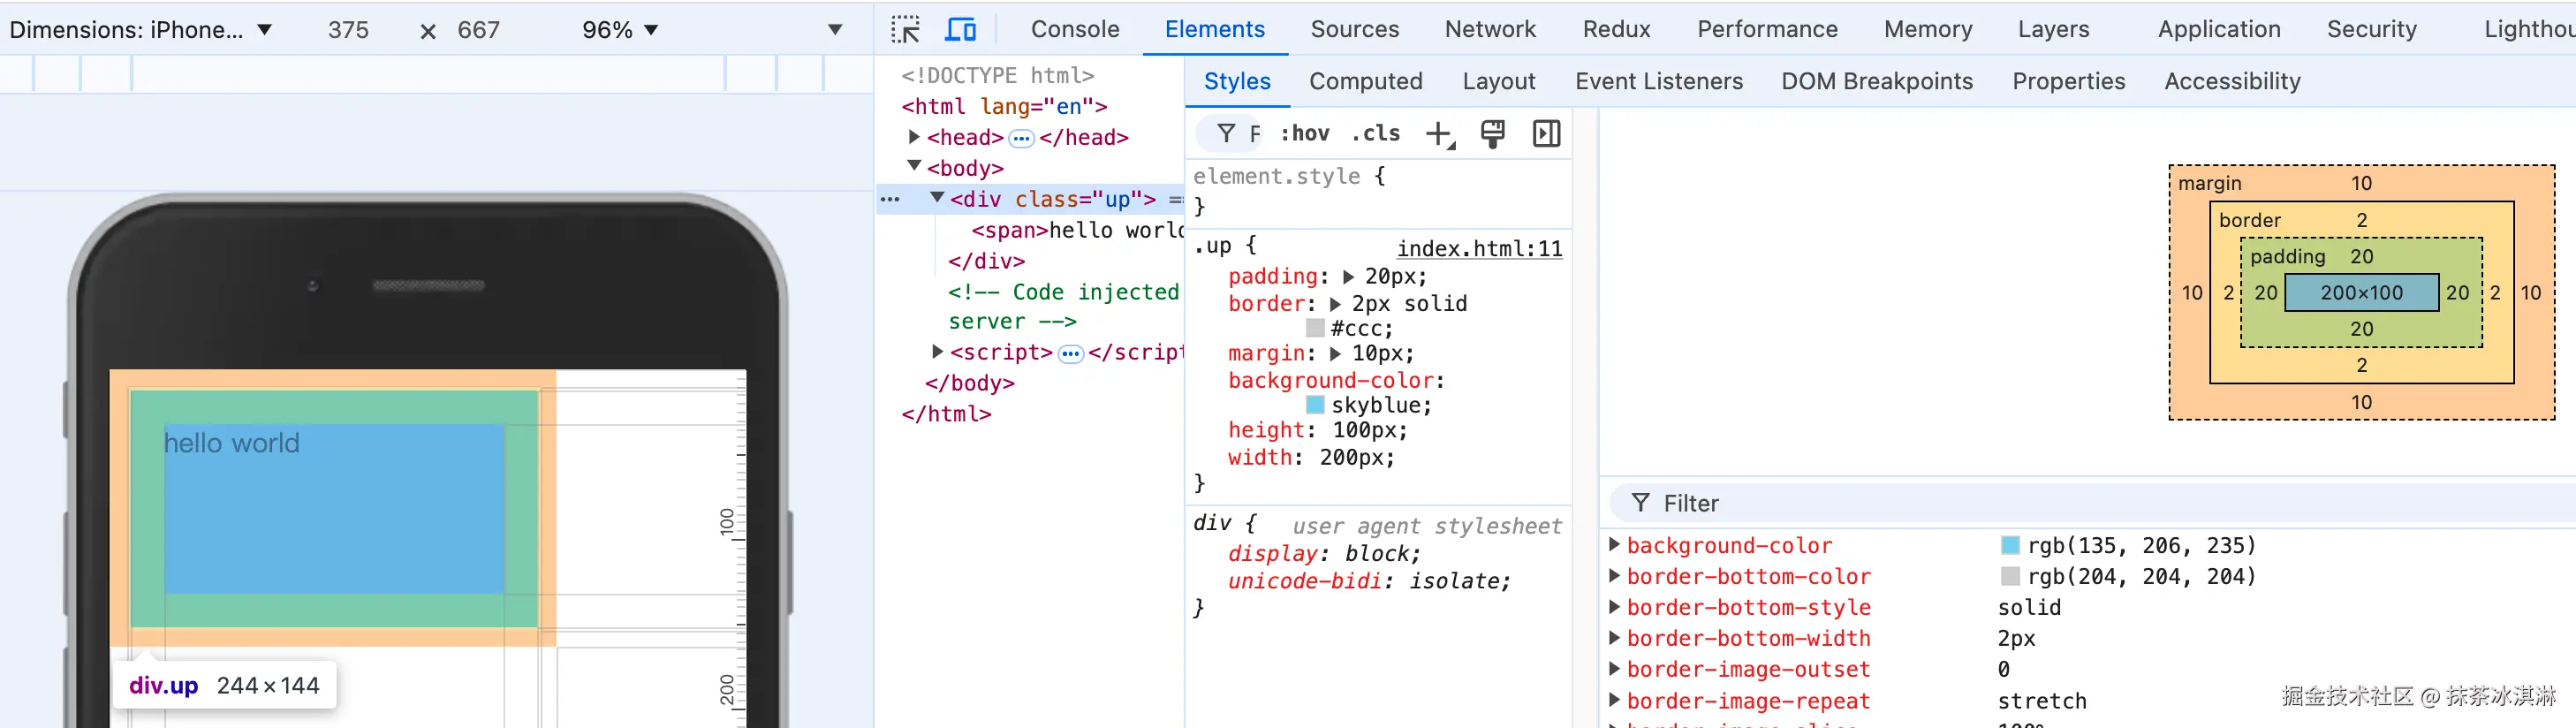The height and width of the screenshot is (728, 2576).
Task: Open the Event Listeners sub-tab
Action: point(1658,81)
